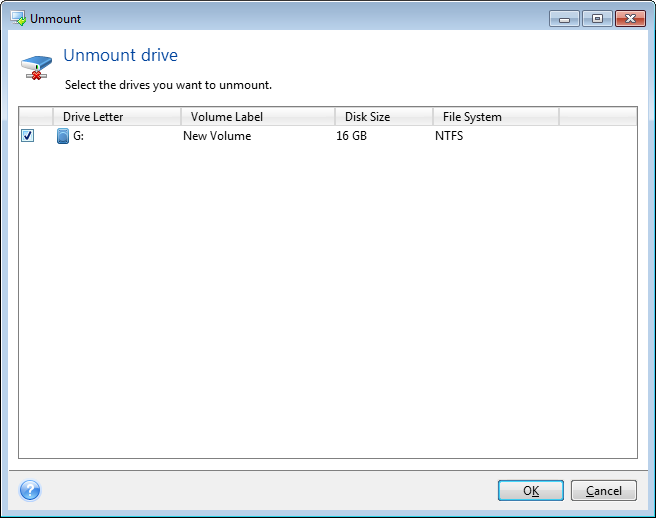The height and width of the screenshot is (518, 656).
Task: Sort by Volume Label column header
Action: (x=257, y=117)
